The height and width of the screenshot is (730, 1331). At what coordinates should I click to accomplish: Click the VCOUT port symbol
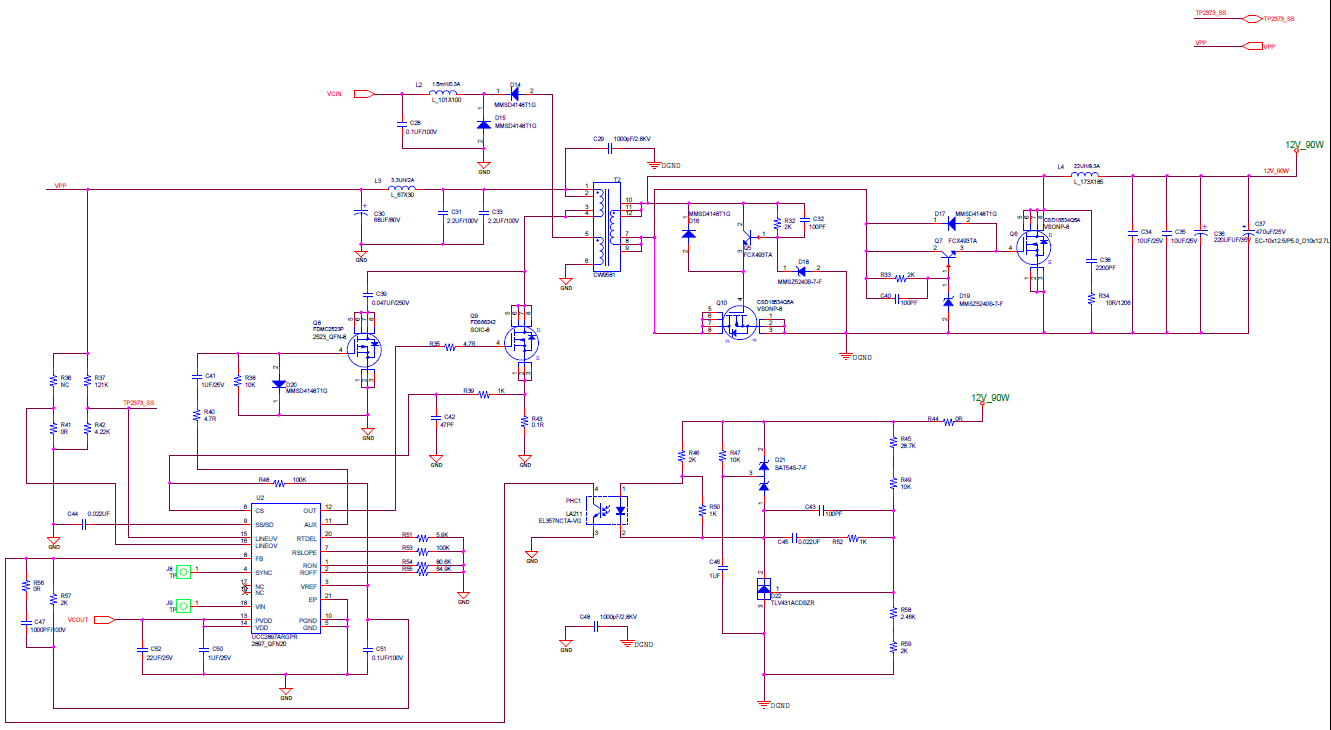pos(103,620)
